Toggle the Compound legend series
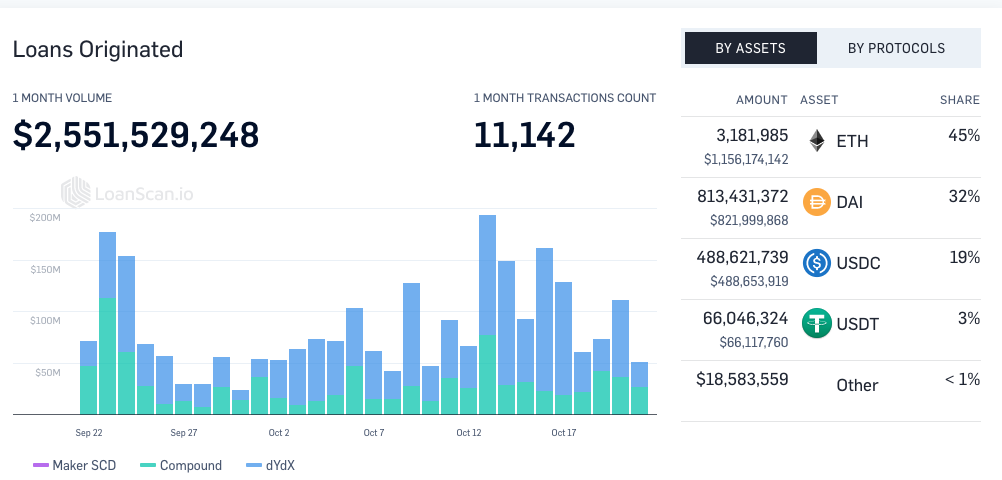The image size is (1002, 480). tap(190, 465)
